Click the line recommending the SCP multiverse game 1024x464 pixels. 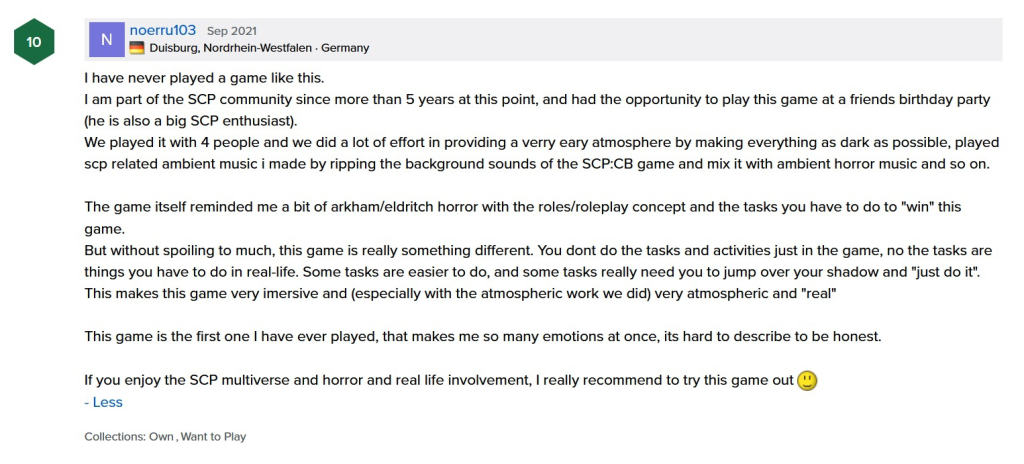439,381
